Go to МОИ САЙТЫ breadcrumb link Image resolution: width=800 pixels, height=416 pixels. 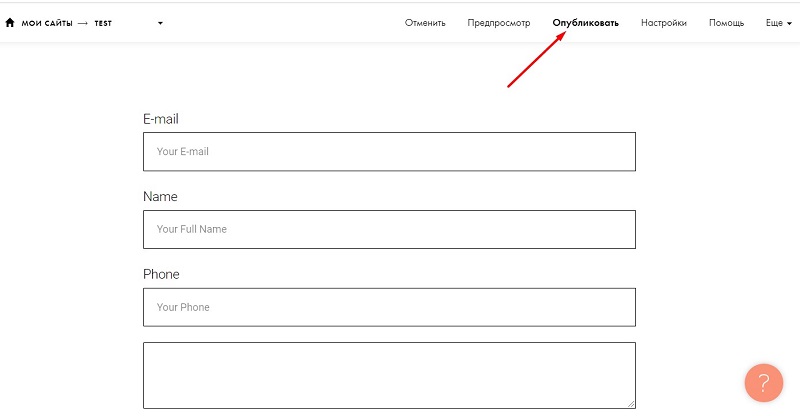coord(47,23)
